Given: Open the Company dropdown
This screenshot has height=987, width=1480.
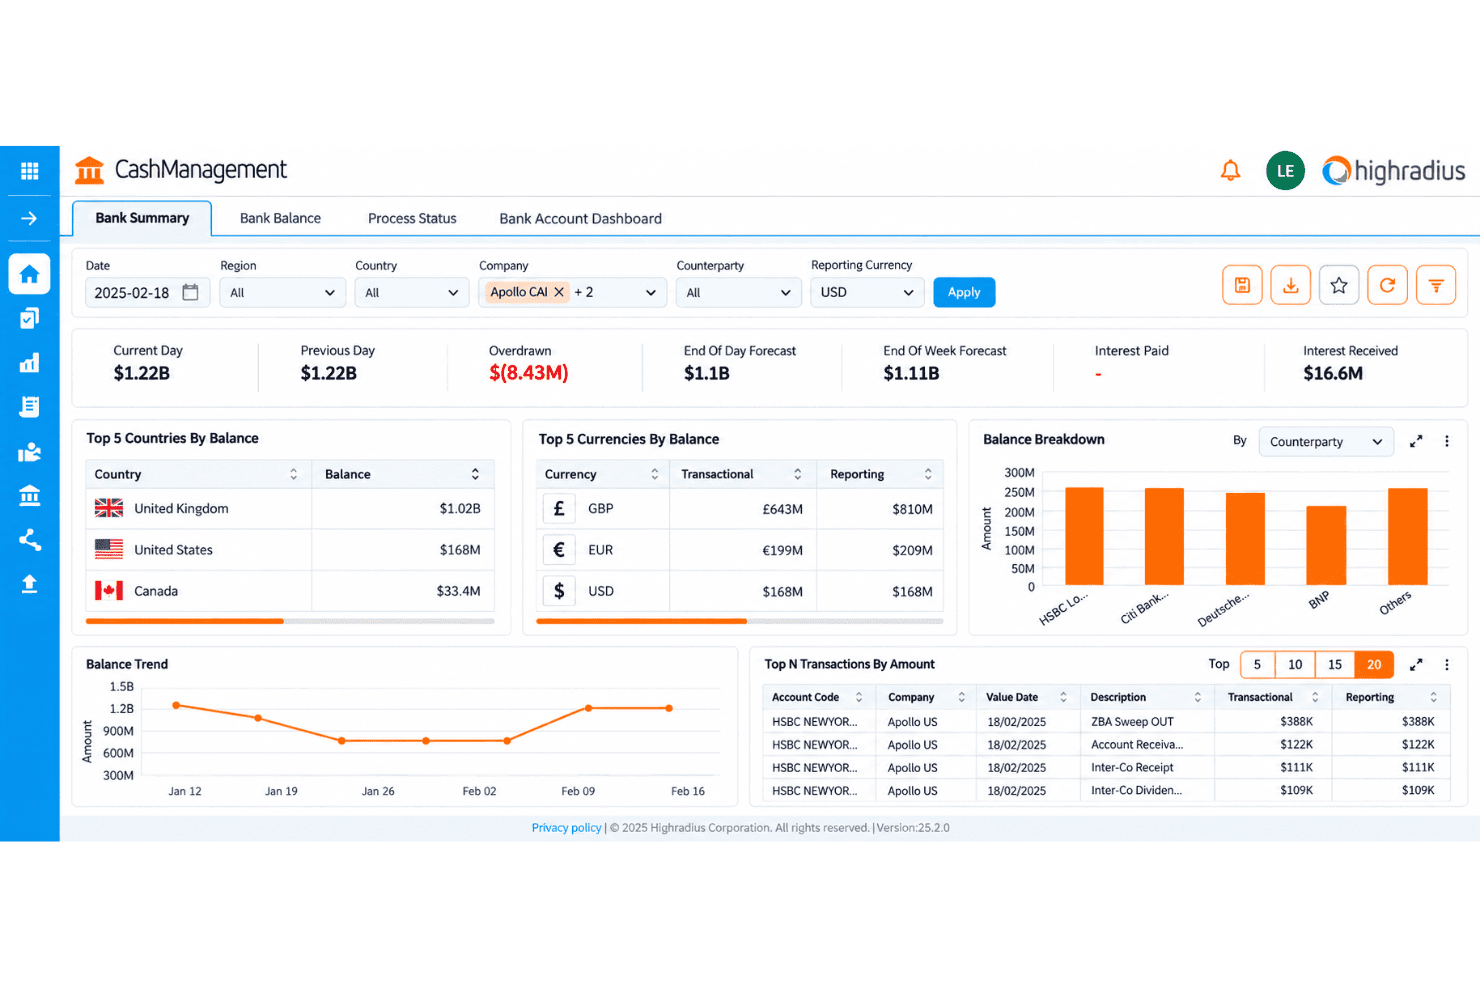Looking at the screenshot, I should coord(572,293).
